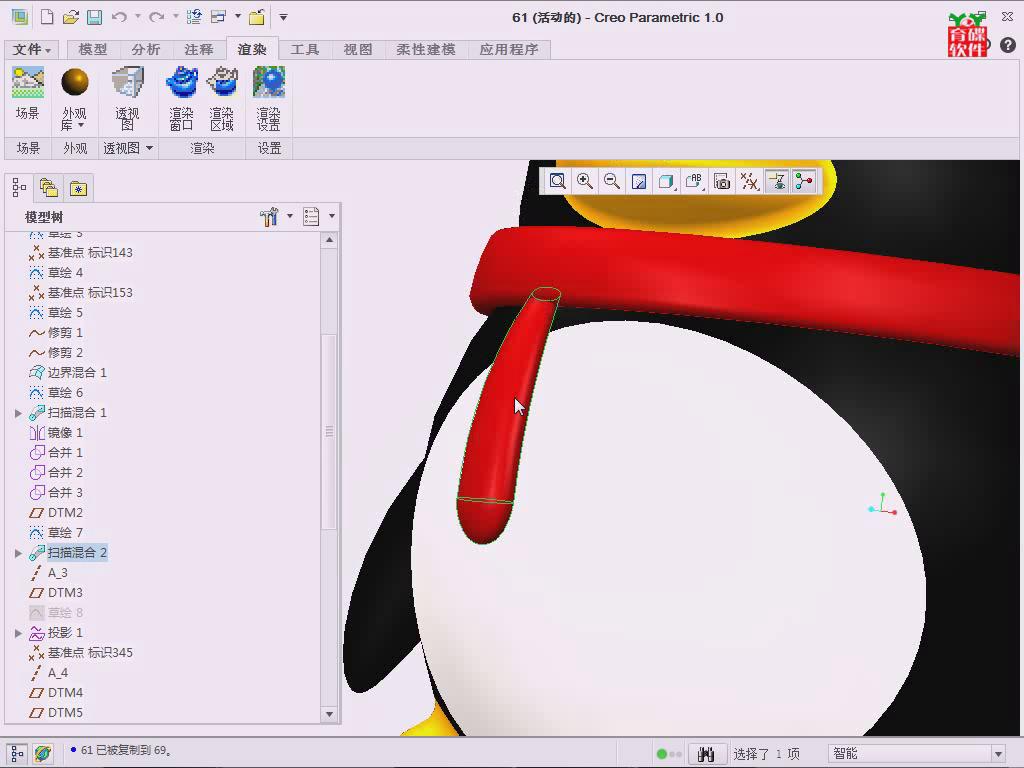
Task: Expand the 扫描混合 1 tree node
Action: (x=18, y=413)
